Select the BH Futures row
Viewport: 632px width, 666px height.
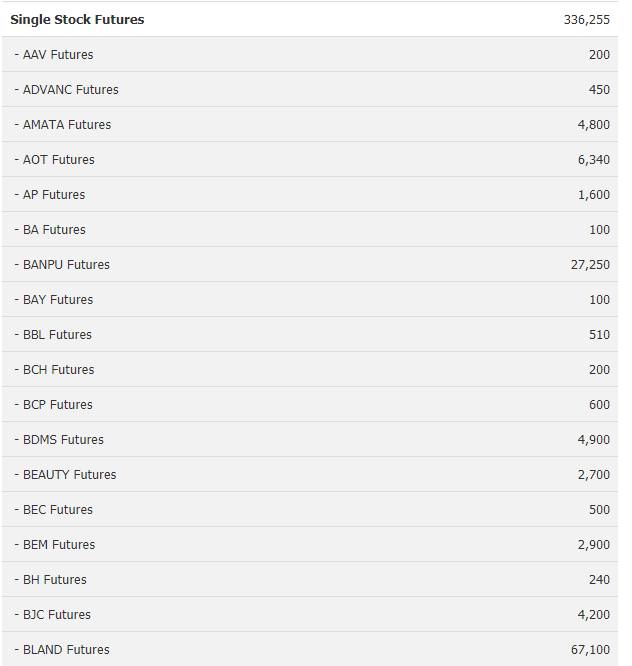(55, 580)
